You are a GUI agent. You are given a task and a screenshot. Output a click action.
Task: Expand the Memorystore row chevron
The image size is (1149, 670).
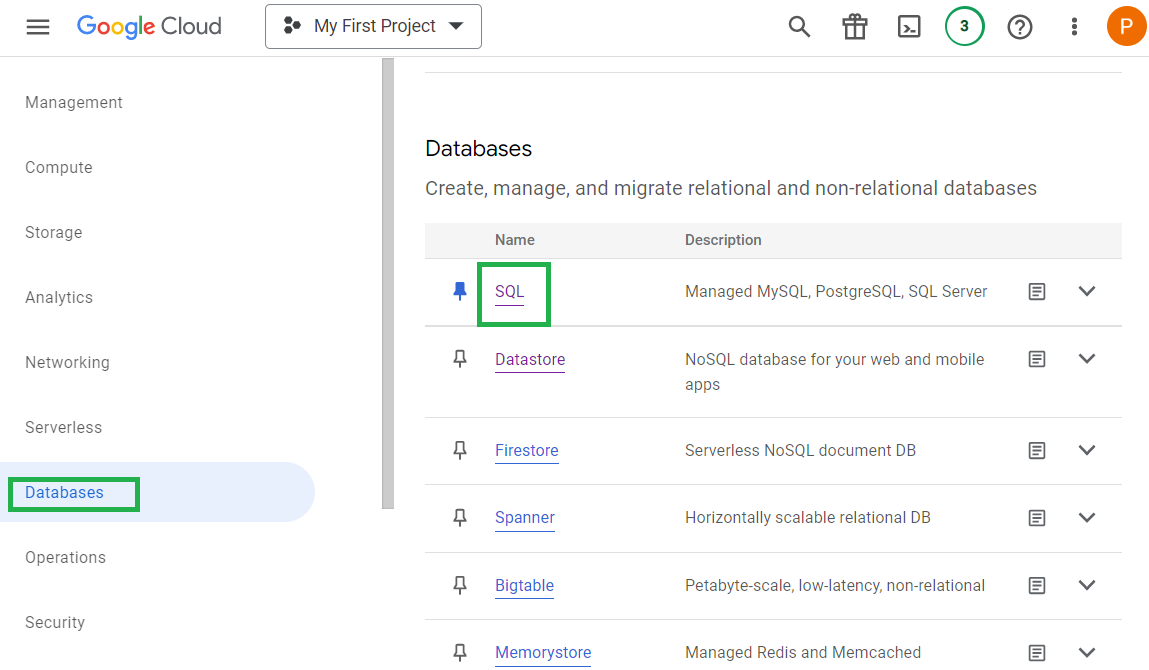pyautogui.click(x=1087, y=652)
